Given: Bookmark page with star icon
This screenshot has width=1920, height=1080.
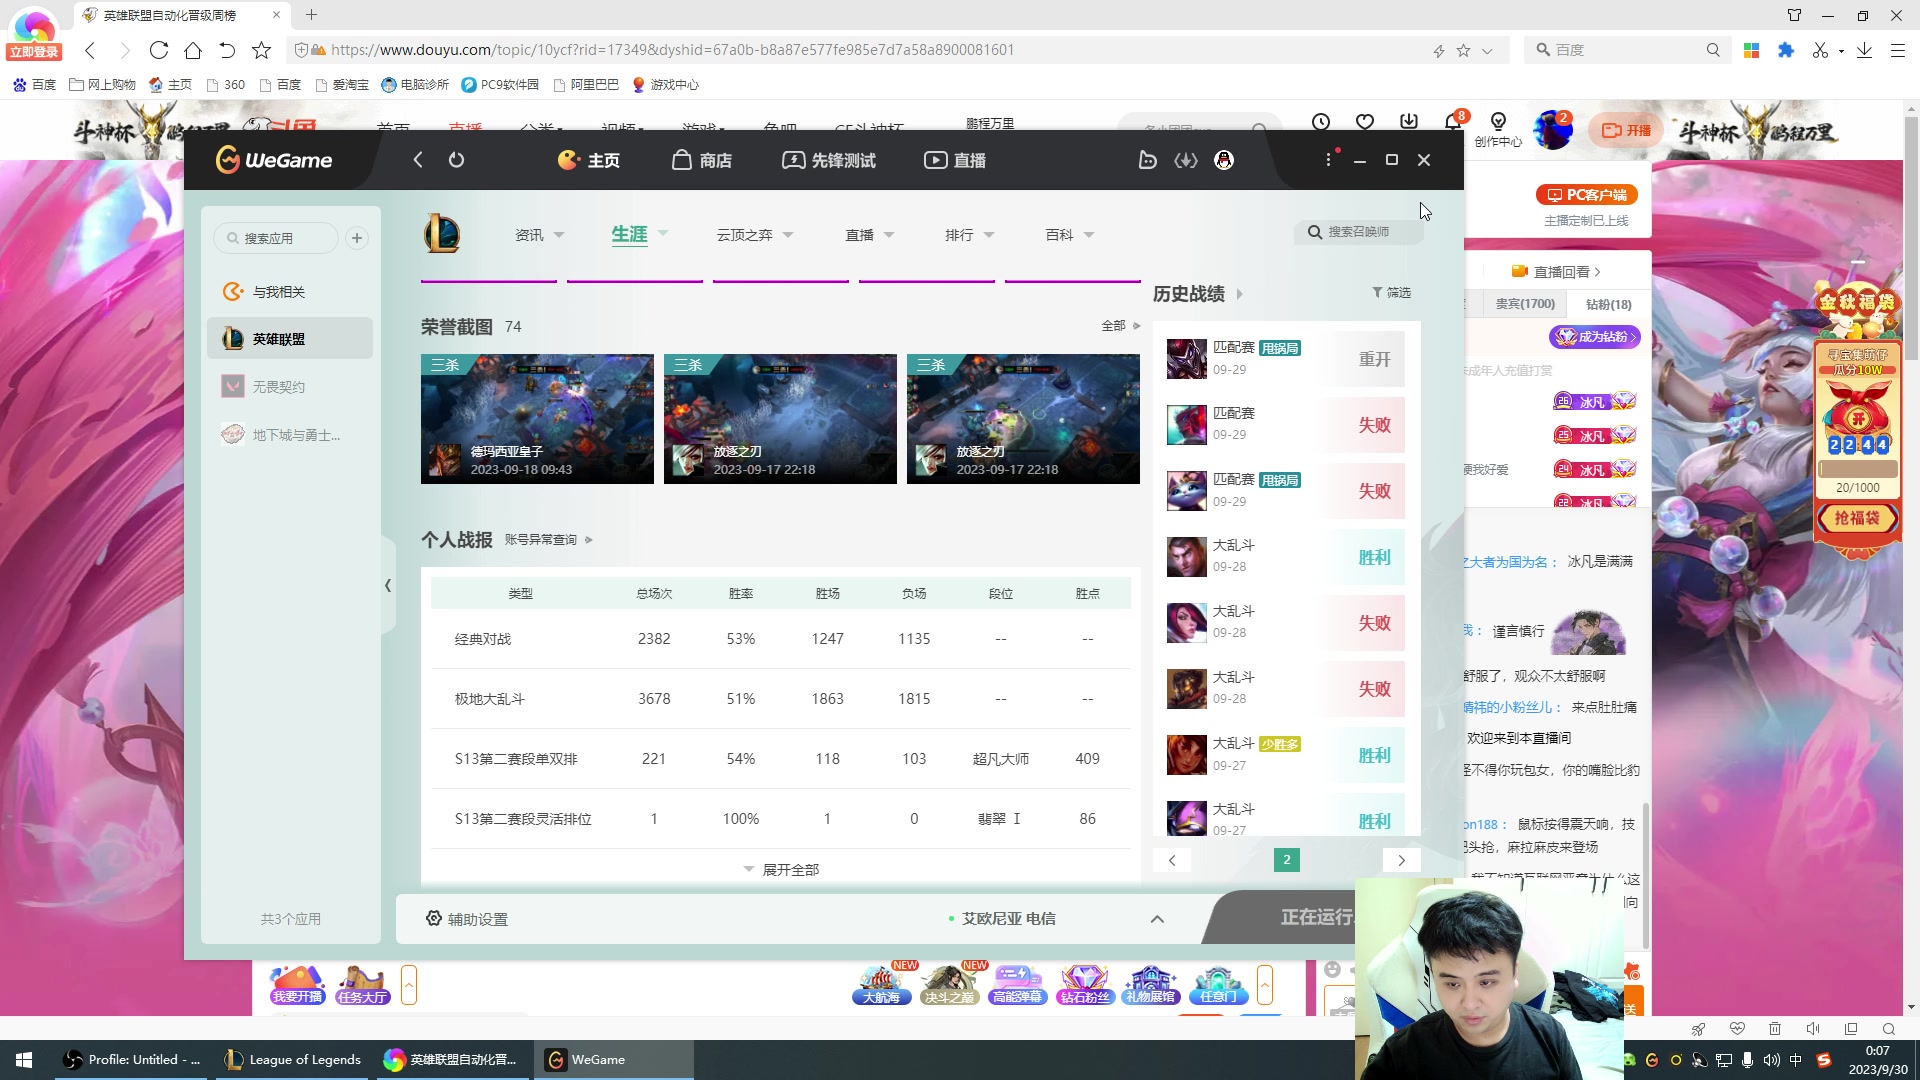Looking at the screenshot, I should point(261,50).
